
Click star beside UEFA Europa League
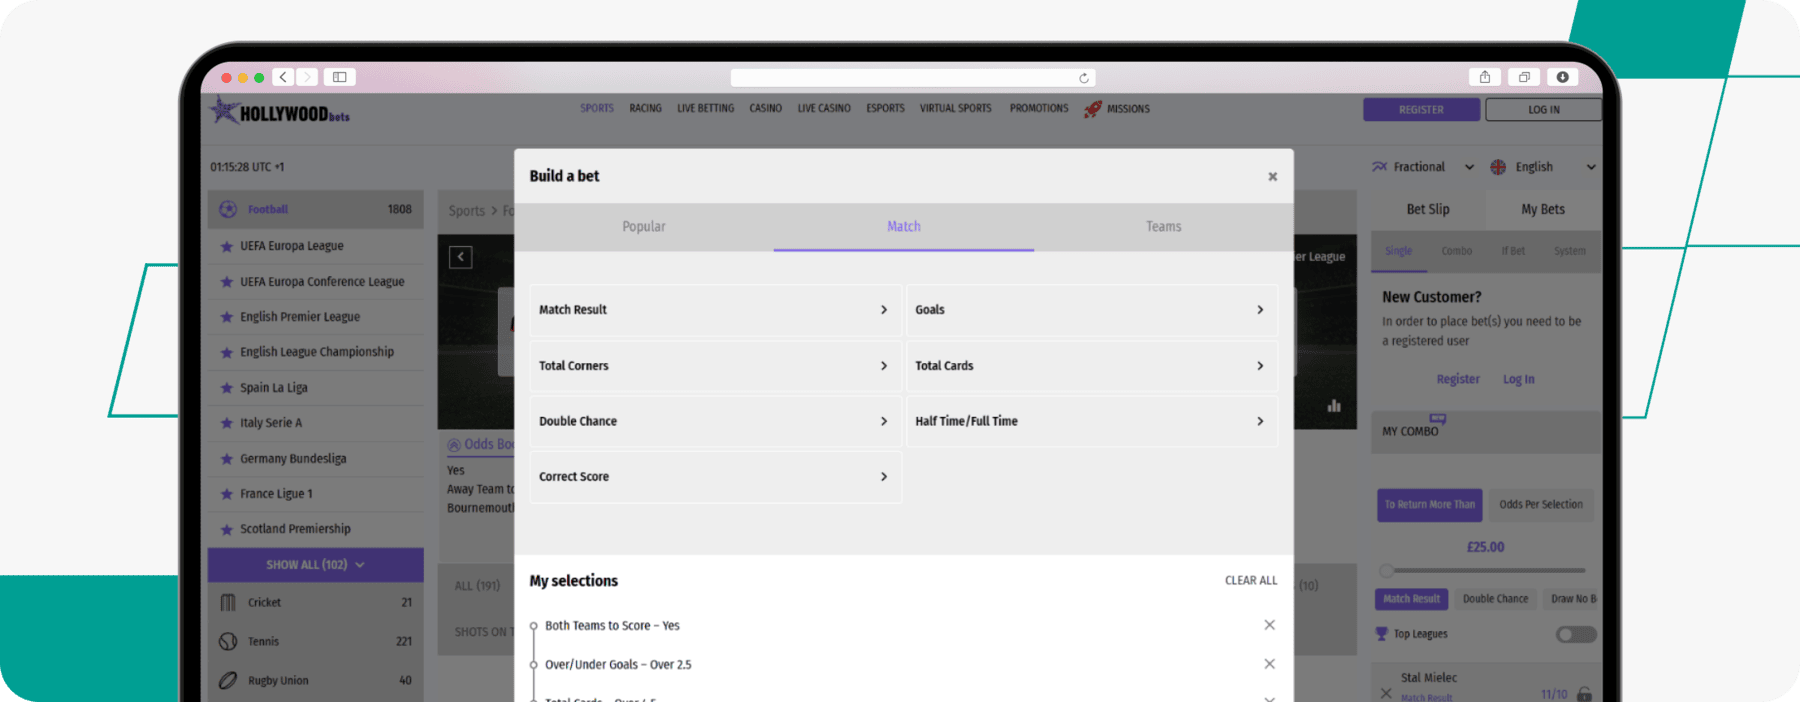(x=227, y=246)
